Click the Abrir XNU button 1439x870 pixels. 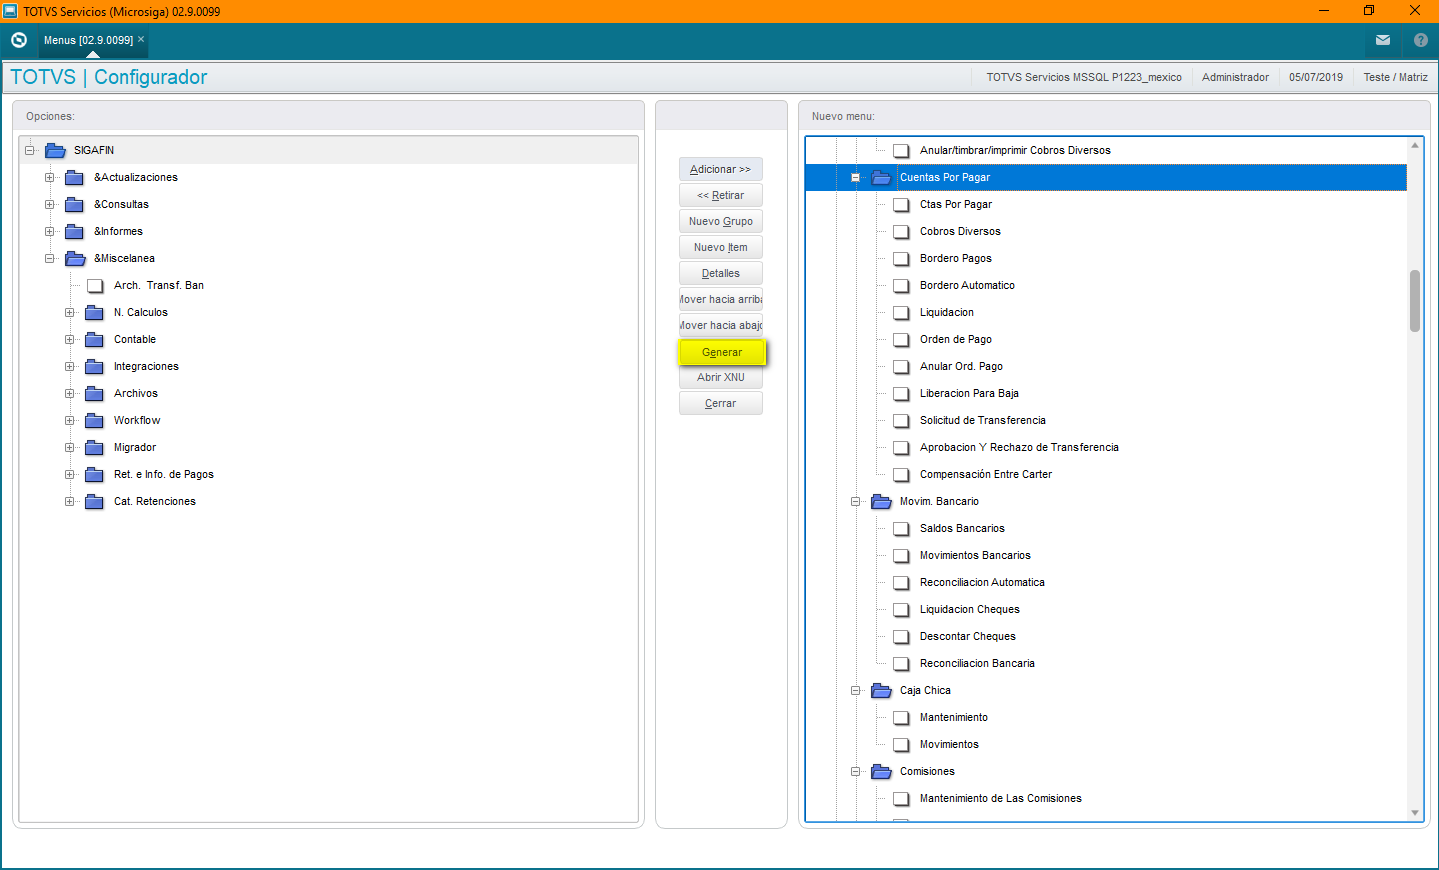point(721,377)
